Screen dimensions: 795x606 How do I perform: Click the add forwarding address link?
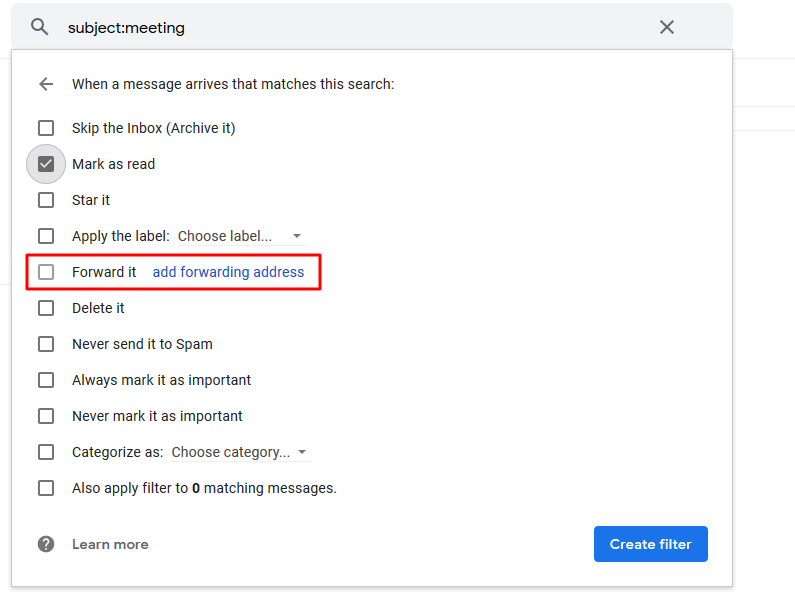pyautogui.click(x=228, y=272)
